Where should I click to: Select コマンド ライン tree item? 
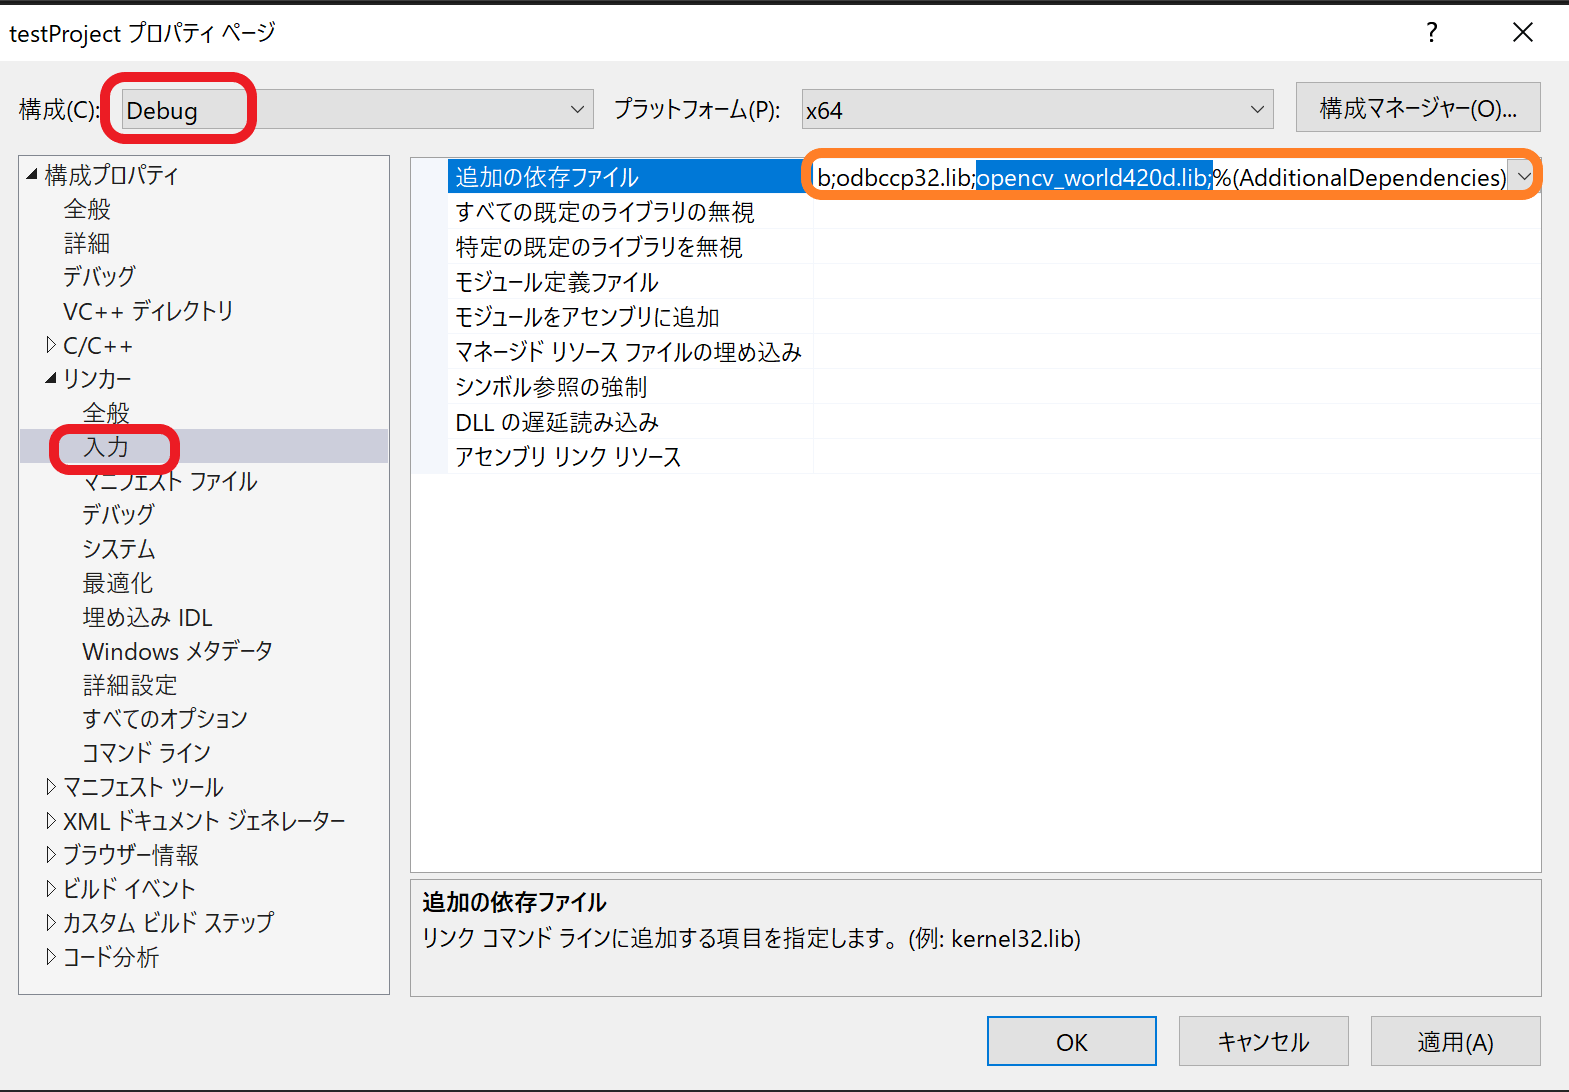coord(147,752)
